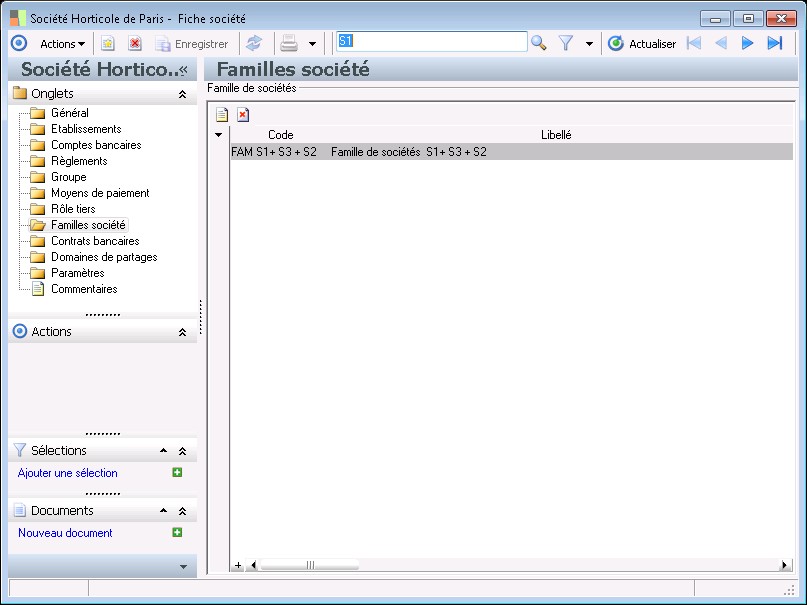The image size is (807, 605).
Task: Click the print icon in toolbar
Action: [x=289, y=43]
